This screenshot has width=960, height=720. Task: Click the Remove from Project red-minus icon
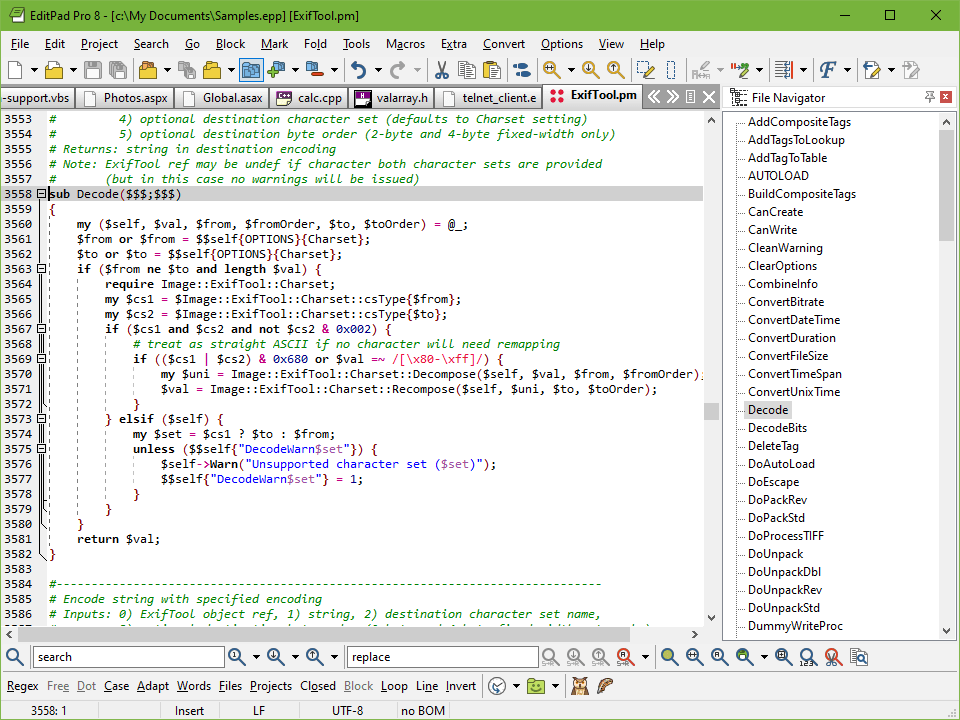pyautogui.click(x=315, y=70)
